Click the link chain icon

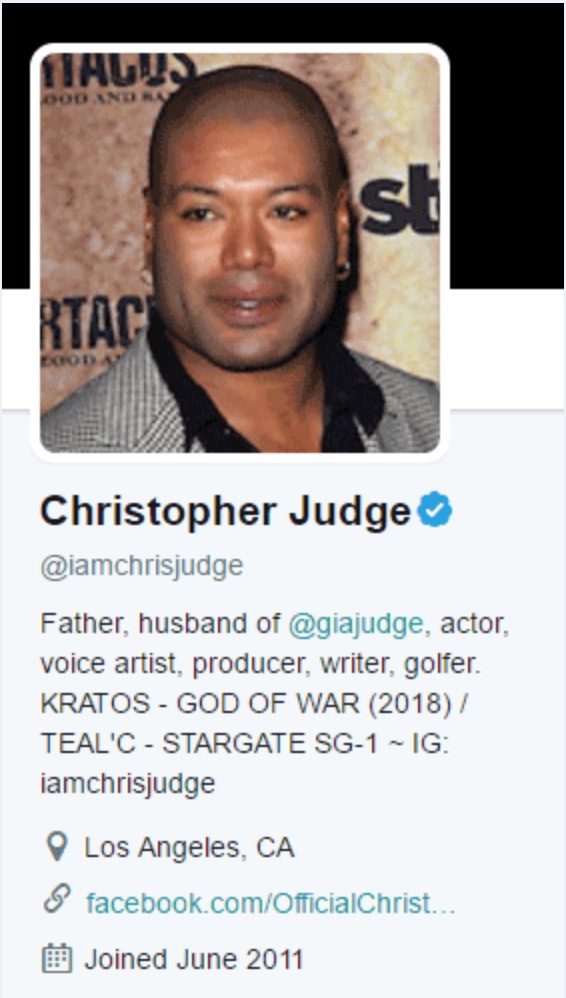[57, 900]
